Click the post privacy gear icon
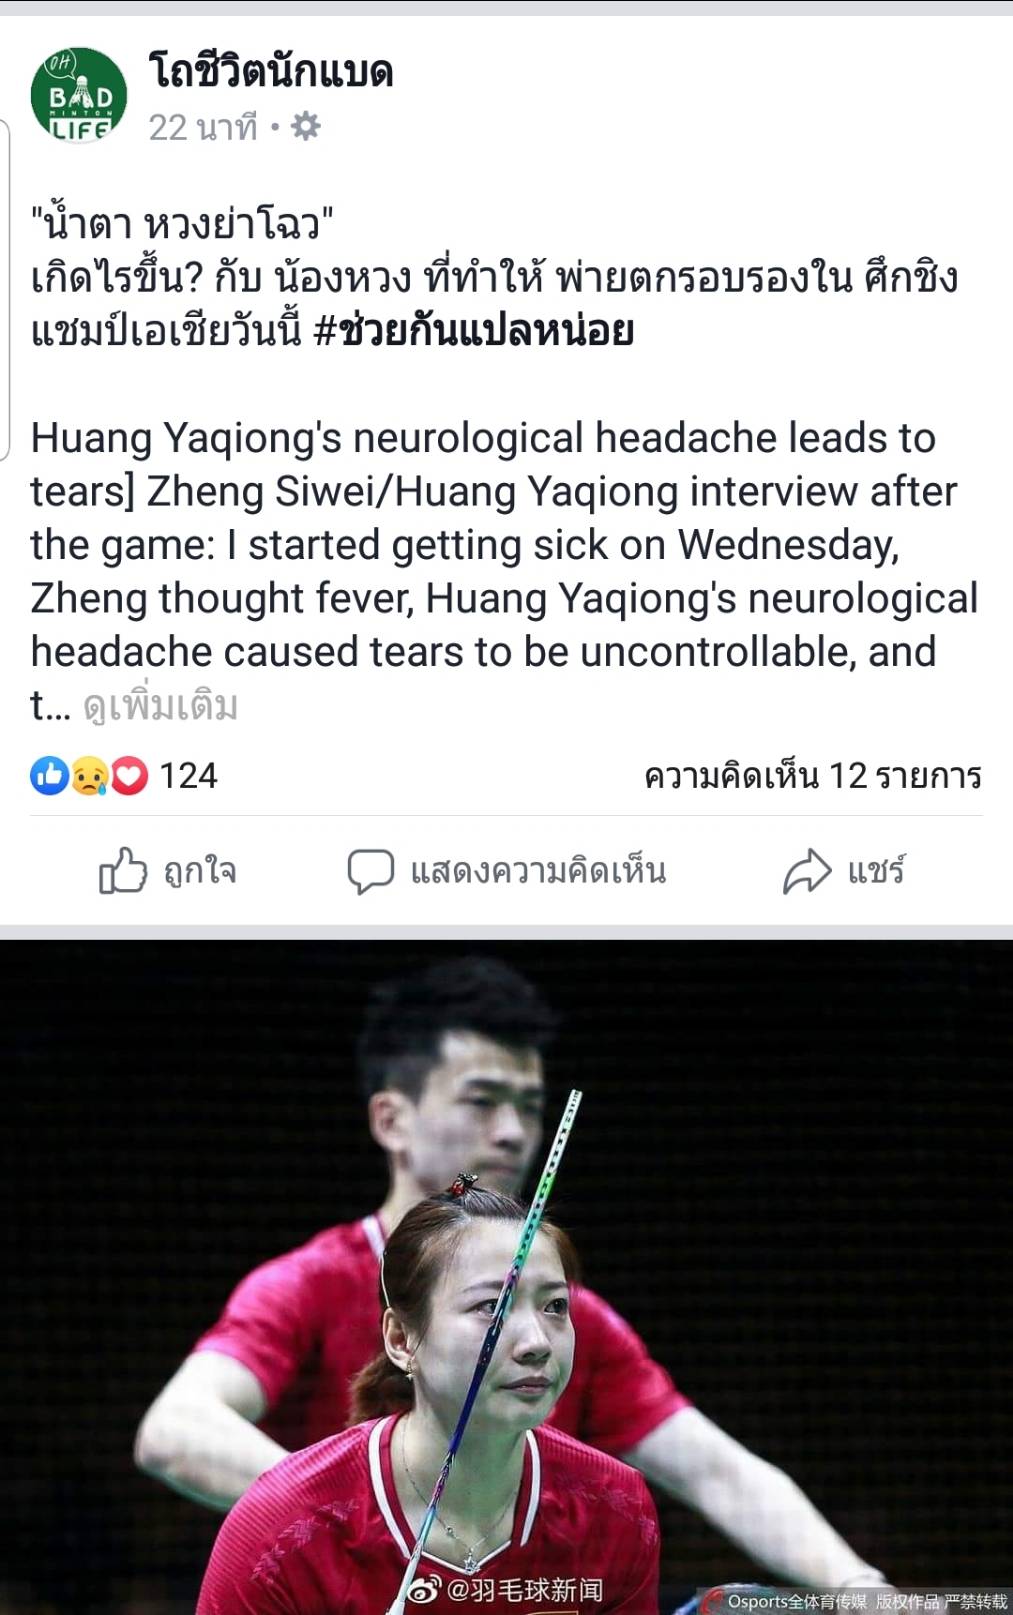The image size is (1013, 1615). (305, 127)
